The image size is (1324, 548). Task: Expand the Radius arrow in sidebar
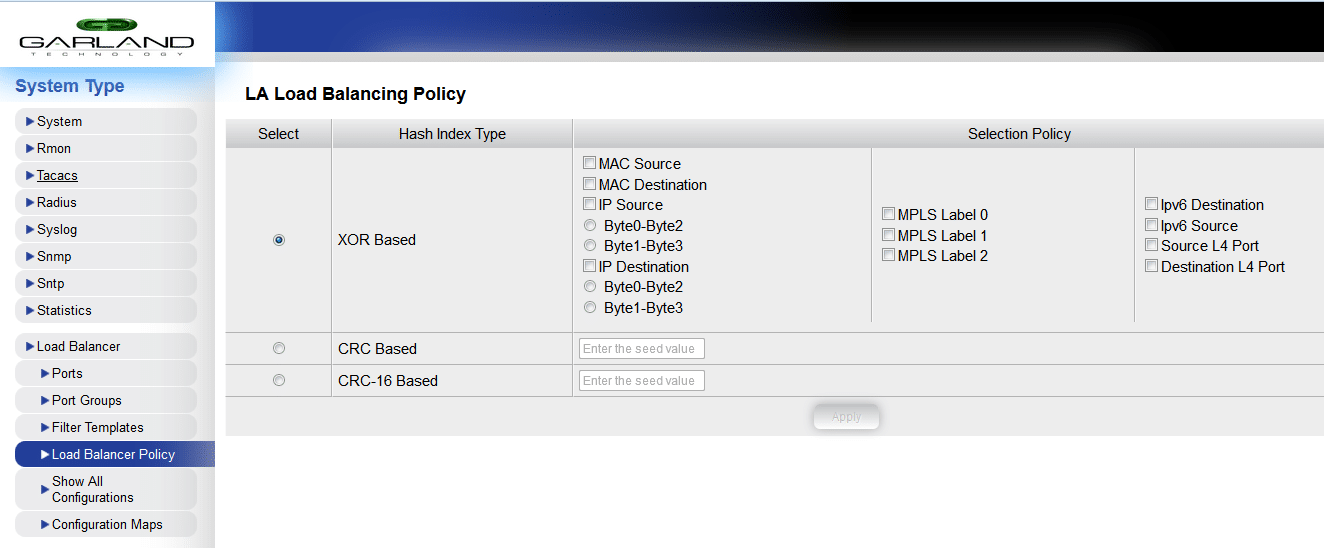click(31, 202)
